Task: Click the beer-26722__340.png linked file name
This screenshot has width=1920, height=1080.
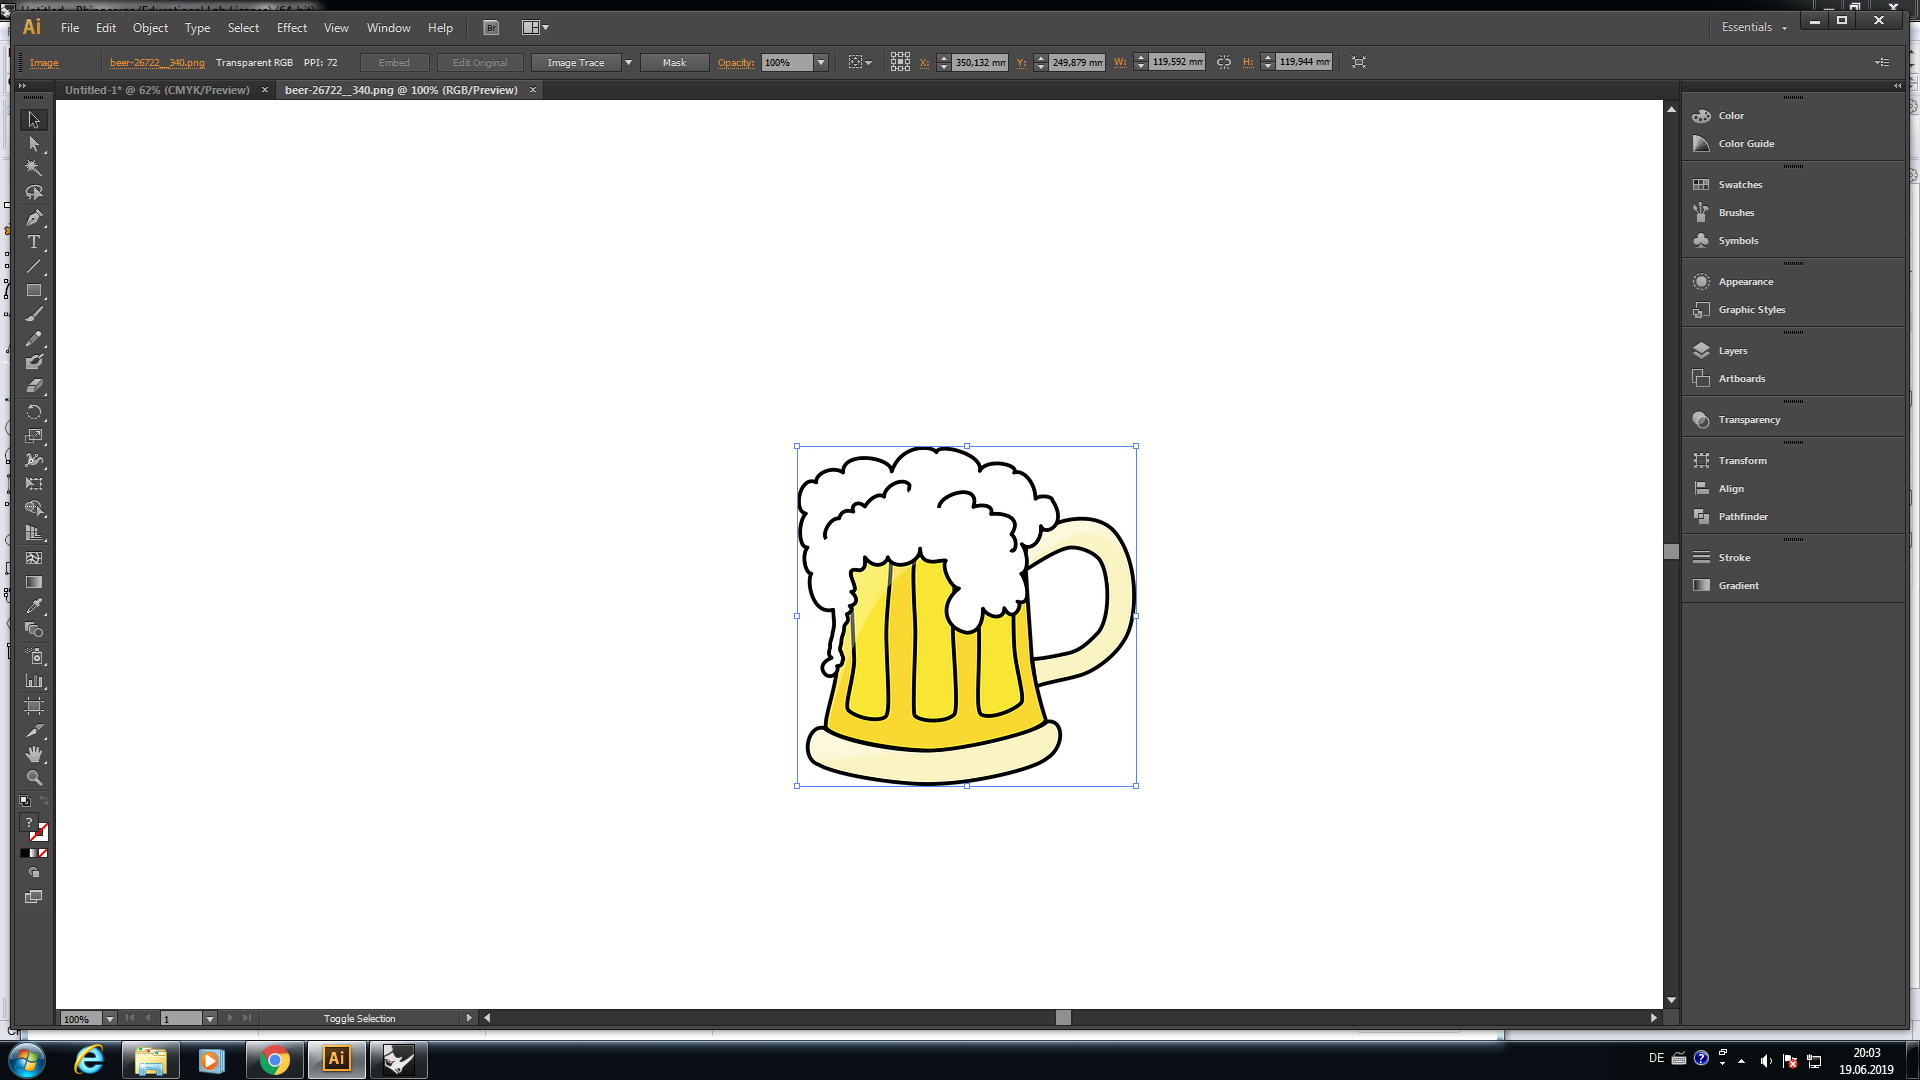Action: [157, 62]
